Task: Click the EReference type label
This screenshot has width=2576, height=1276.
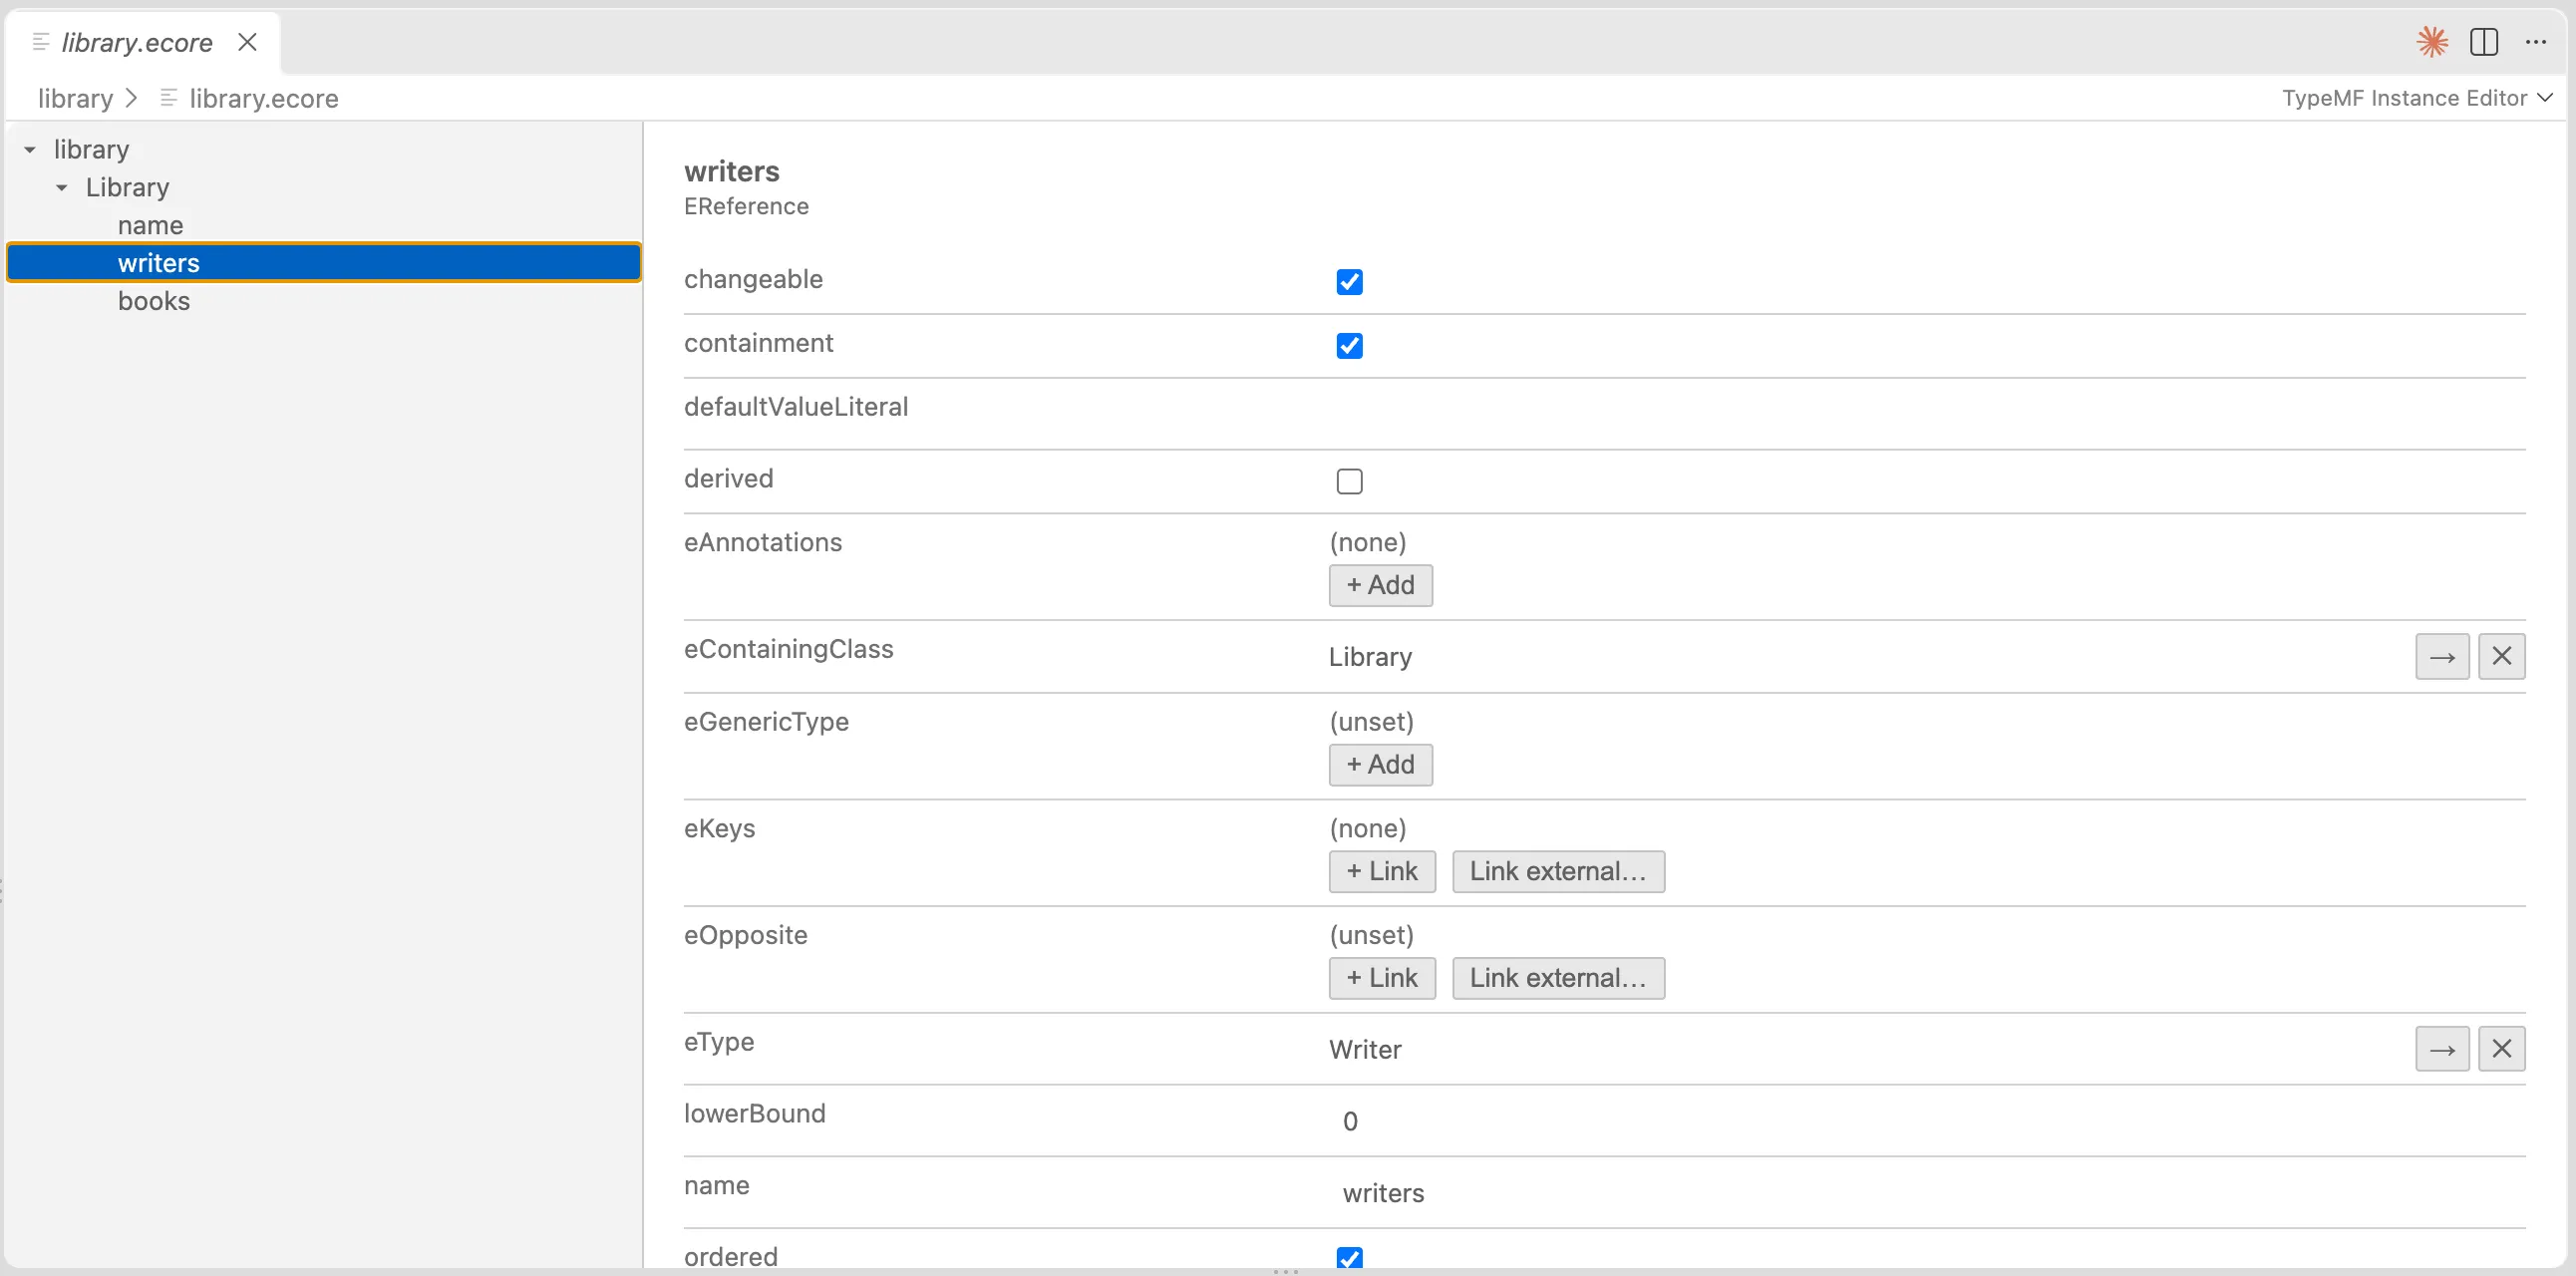Action: pyautogui.click(x=746, y=206)
